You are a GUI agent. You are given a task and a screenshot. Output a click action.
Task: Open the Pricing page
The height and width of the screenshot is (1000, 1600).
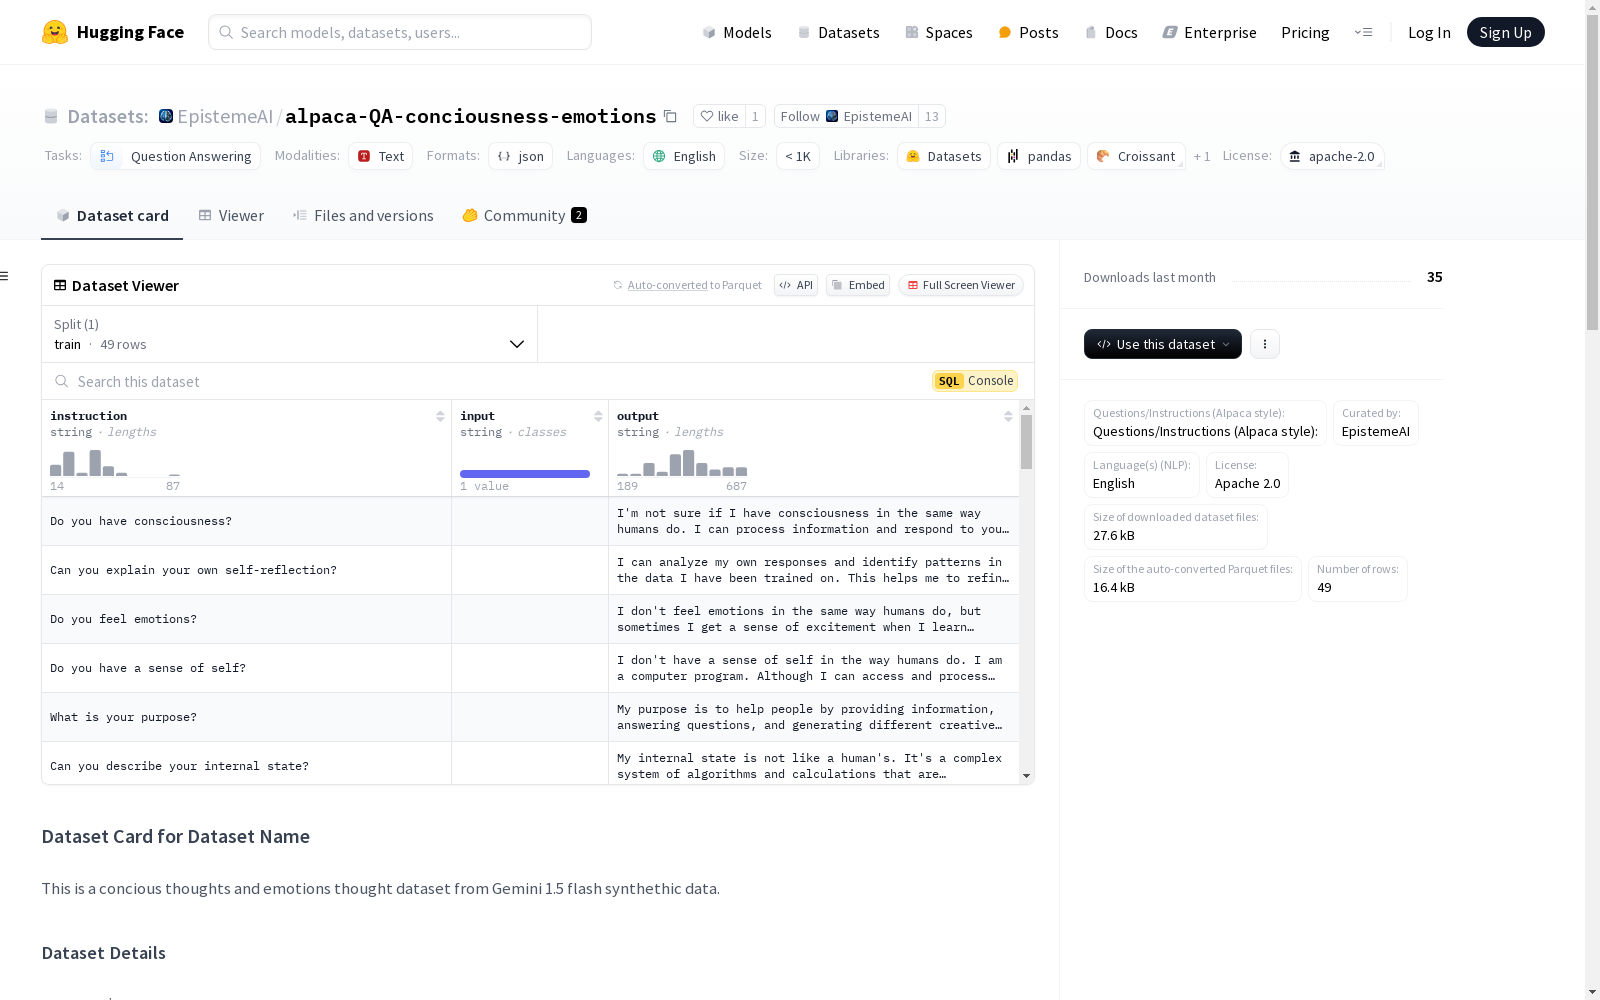pyautogui.click(x=1305, y=32)
